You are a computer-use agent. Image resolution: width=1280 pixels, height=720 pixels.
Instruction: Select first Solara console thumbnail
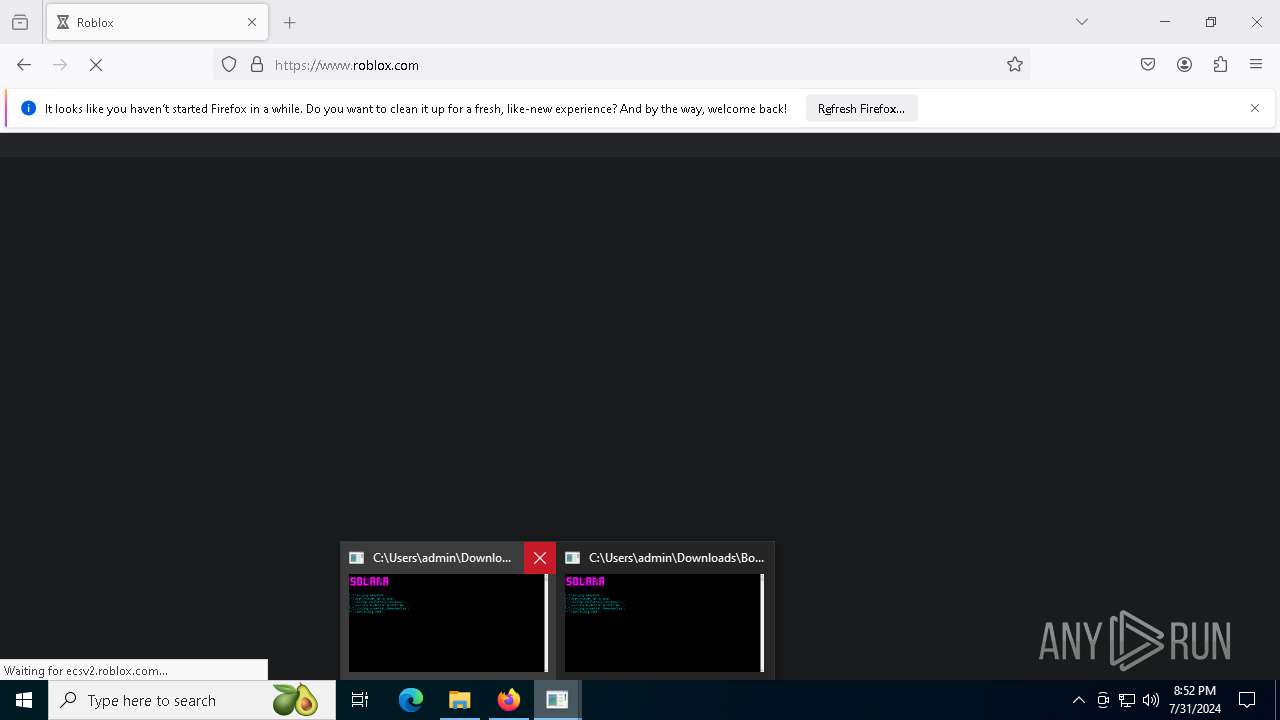coord(448,622)
